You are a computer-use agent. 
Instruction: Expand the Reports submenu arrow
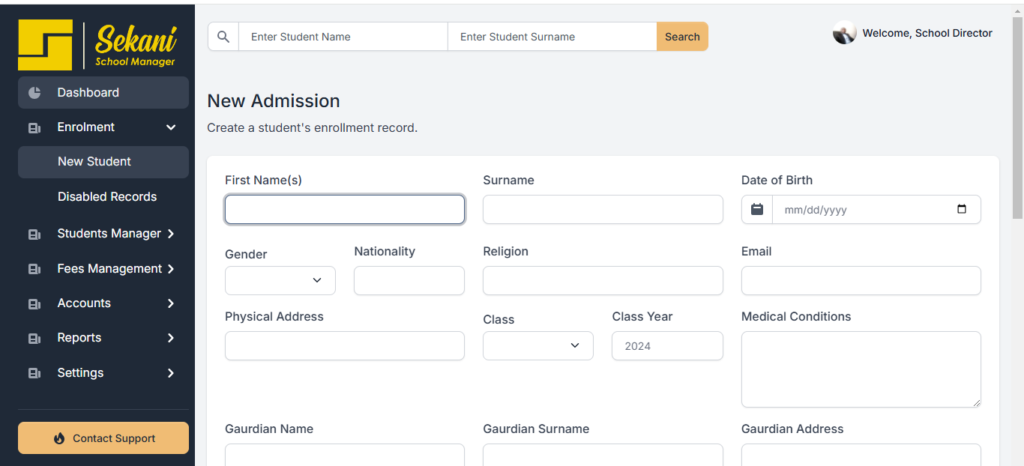170,338
